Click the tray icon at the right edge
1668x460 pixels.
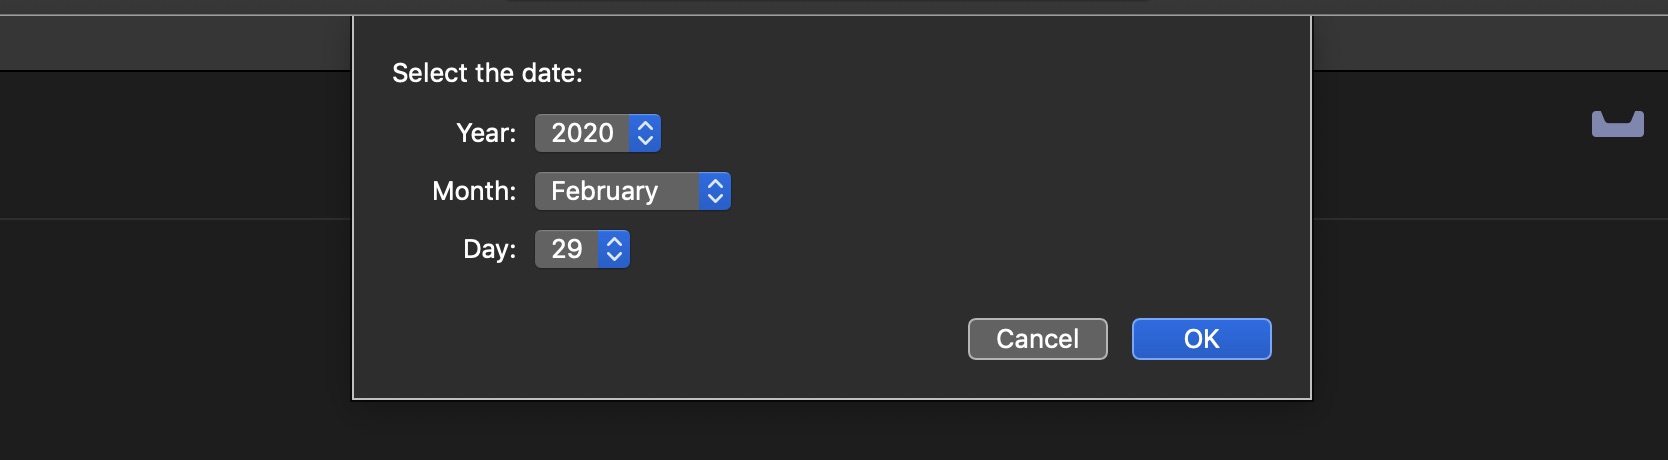pos(1617,125)
